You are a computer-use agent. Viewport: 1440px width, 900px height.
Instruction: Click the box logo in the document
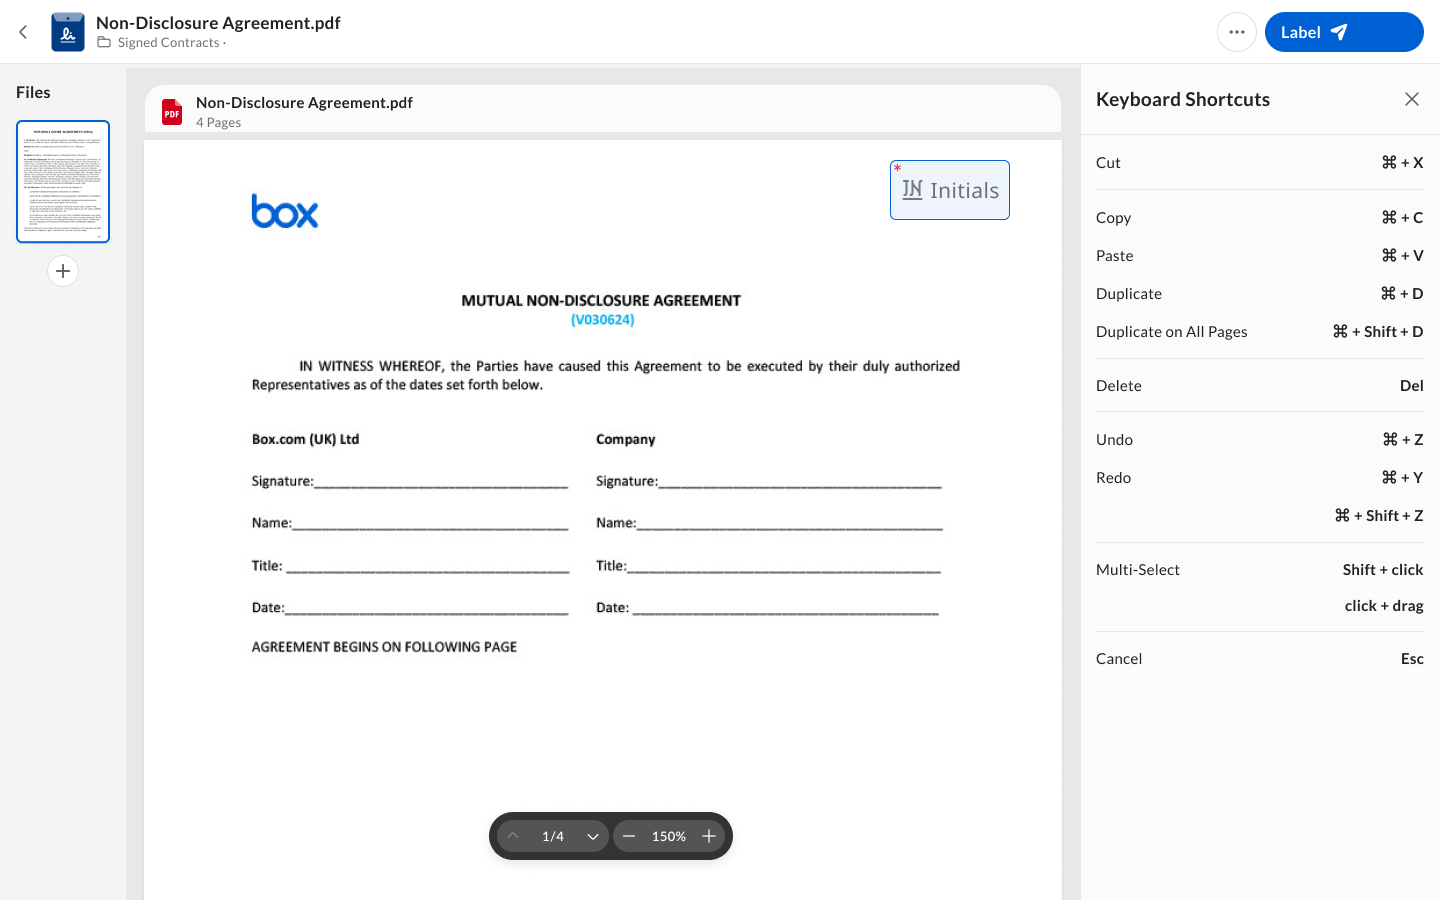(x=285, y=211)
